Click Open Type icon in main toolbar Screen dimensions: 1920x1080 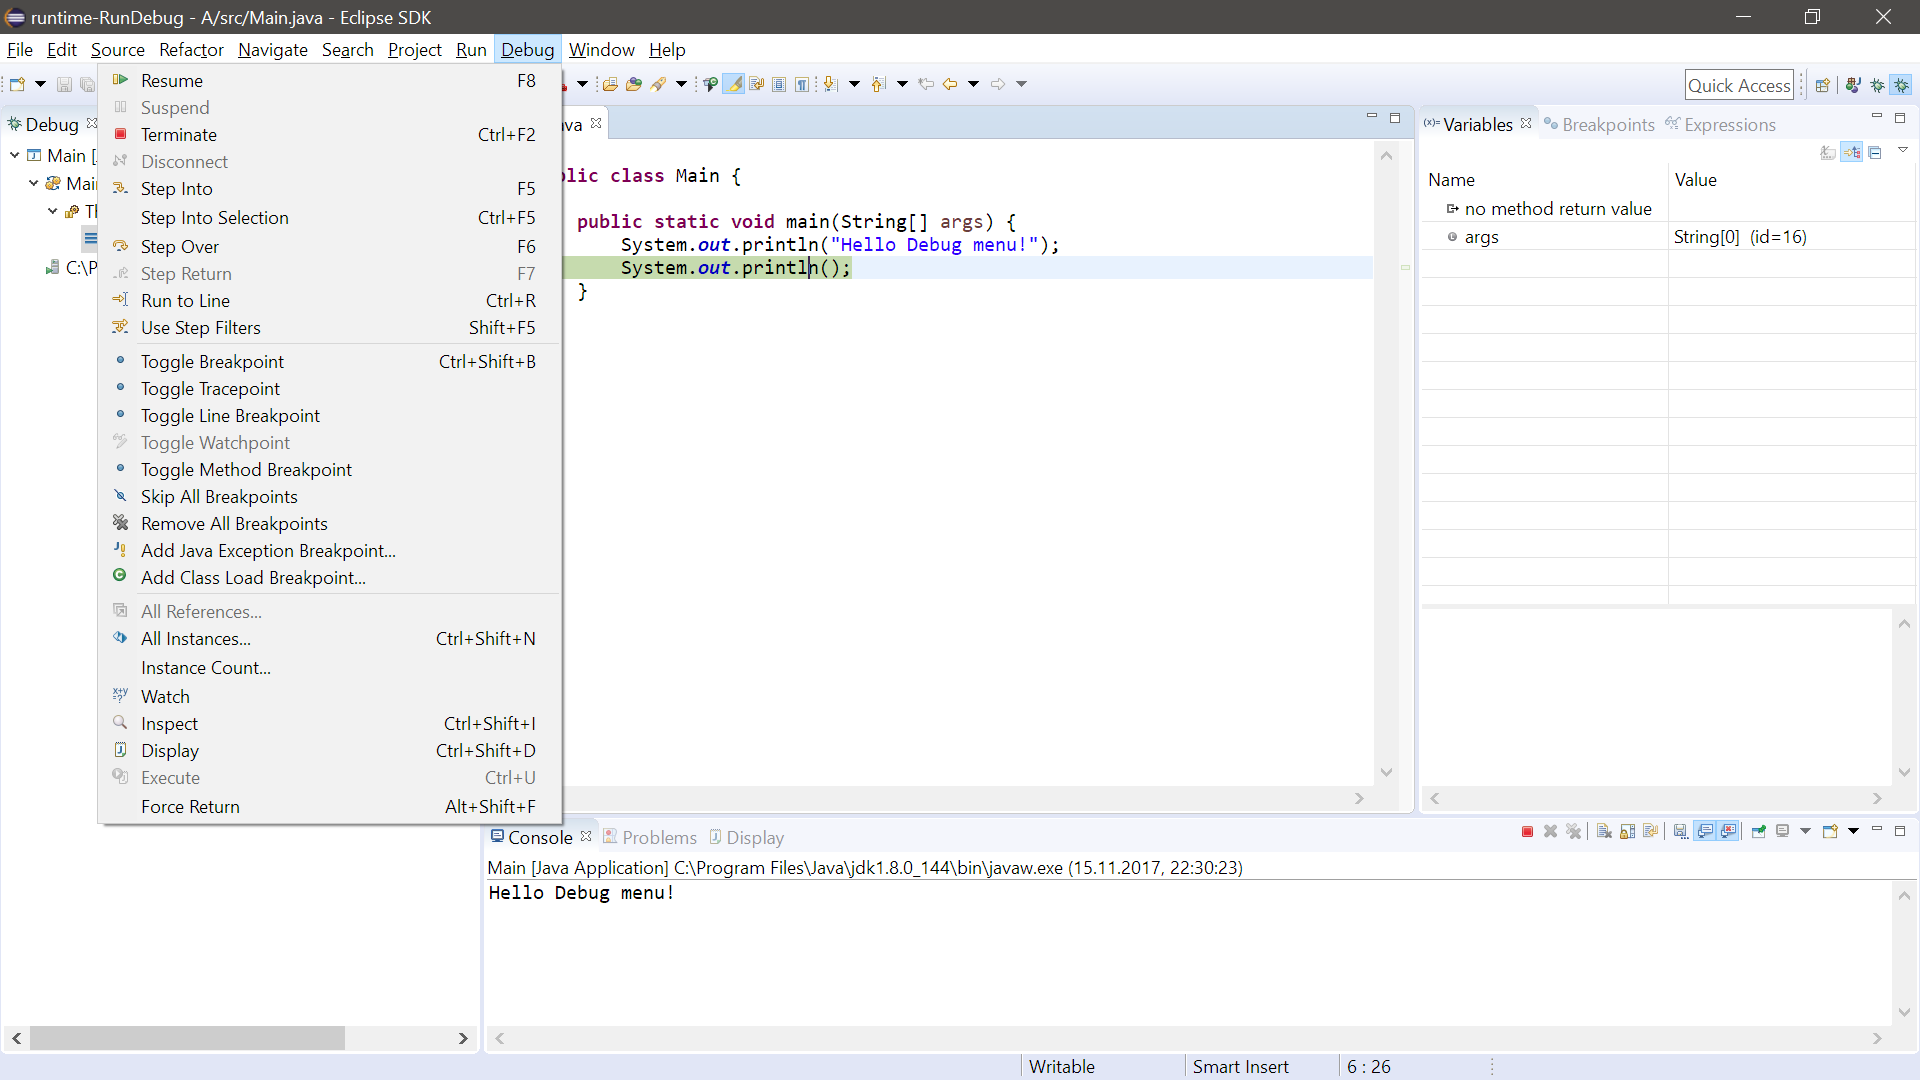pyautogui.click(x=610, y=84)
